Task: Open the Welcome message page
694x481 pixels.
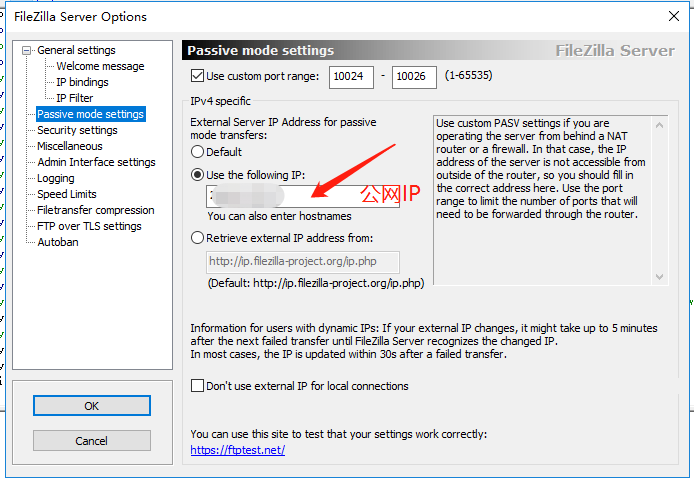Action: click(100, 66)
